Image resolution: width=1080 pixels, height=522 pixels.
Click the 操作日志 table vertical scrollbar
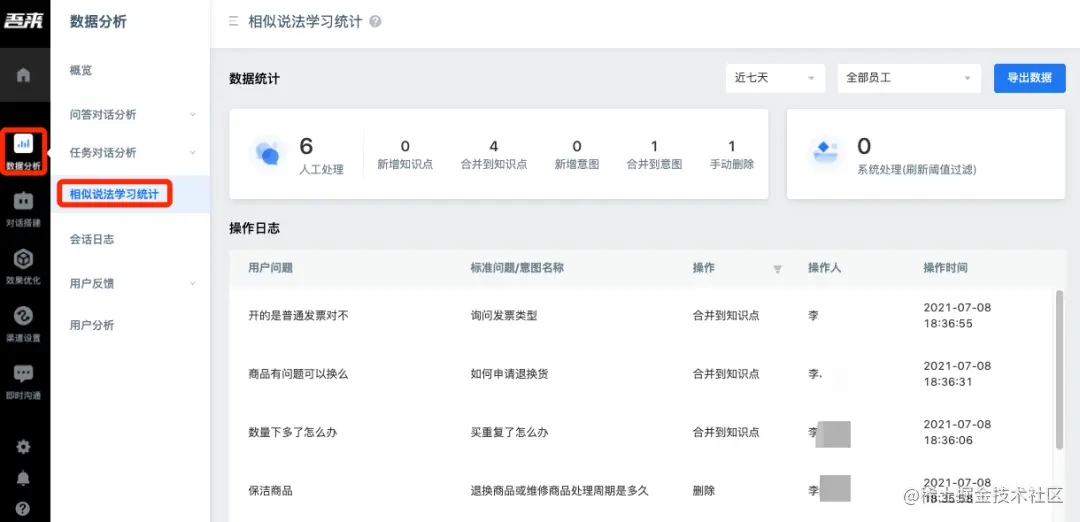pos(1059,370)
